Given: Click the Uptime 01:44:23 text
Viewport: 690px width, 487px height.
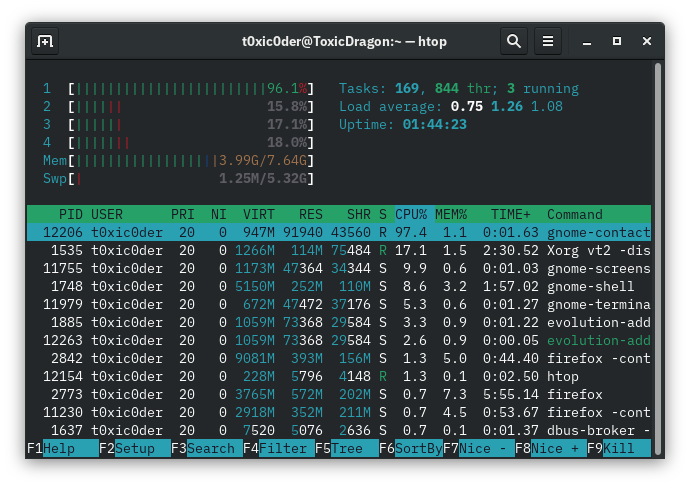Looking at the screenshot, I should (x=403, y=124).
